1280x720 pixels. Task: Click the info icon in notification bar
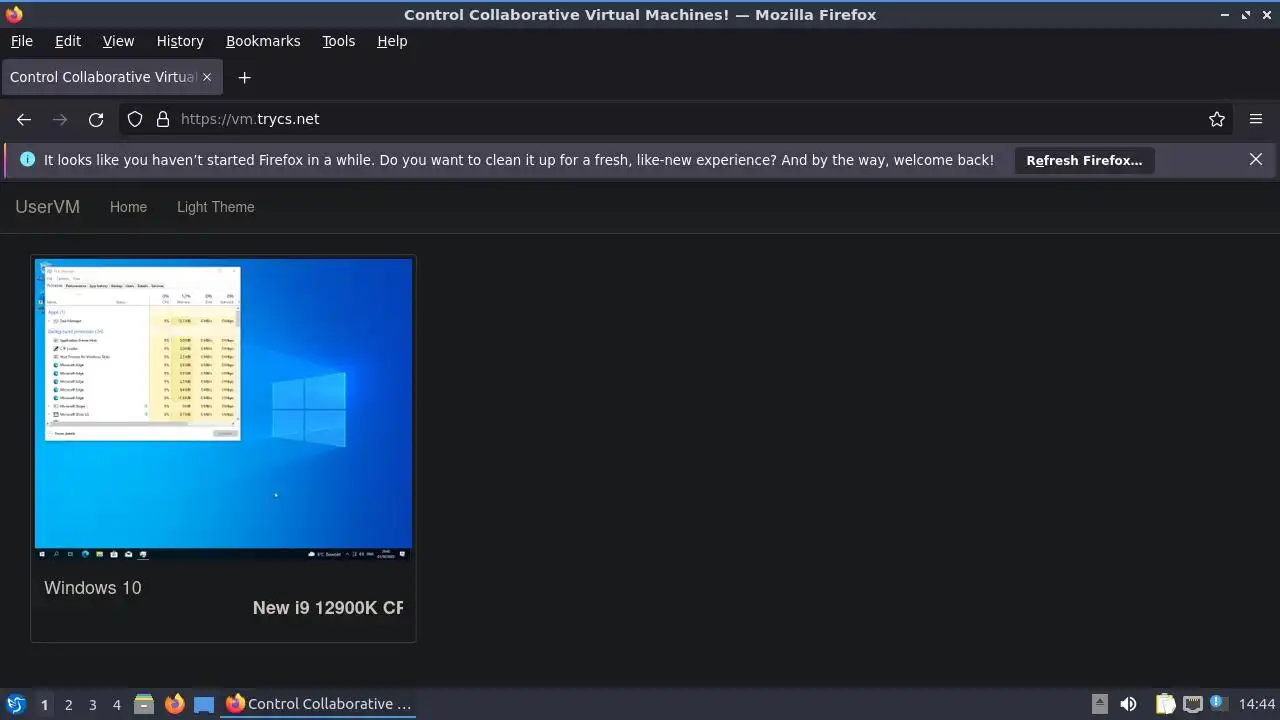click(27, 159)
